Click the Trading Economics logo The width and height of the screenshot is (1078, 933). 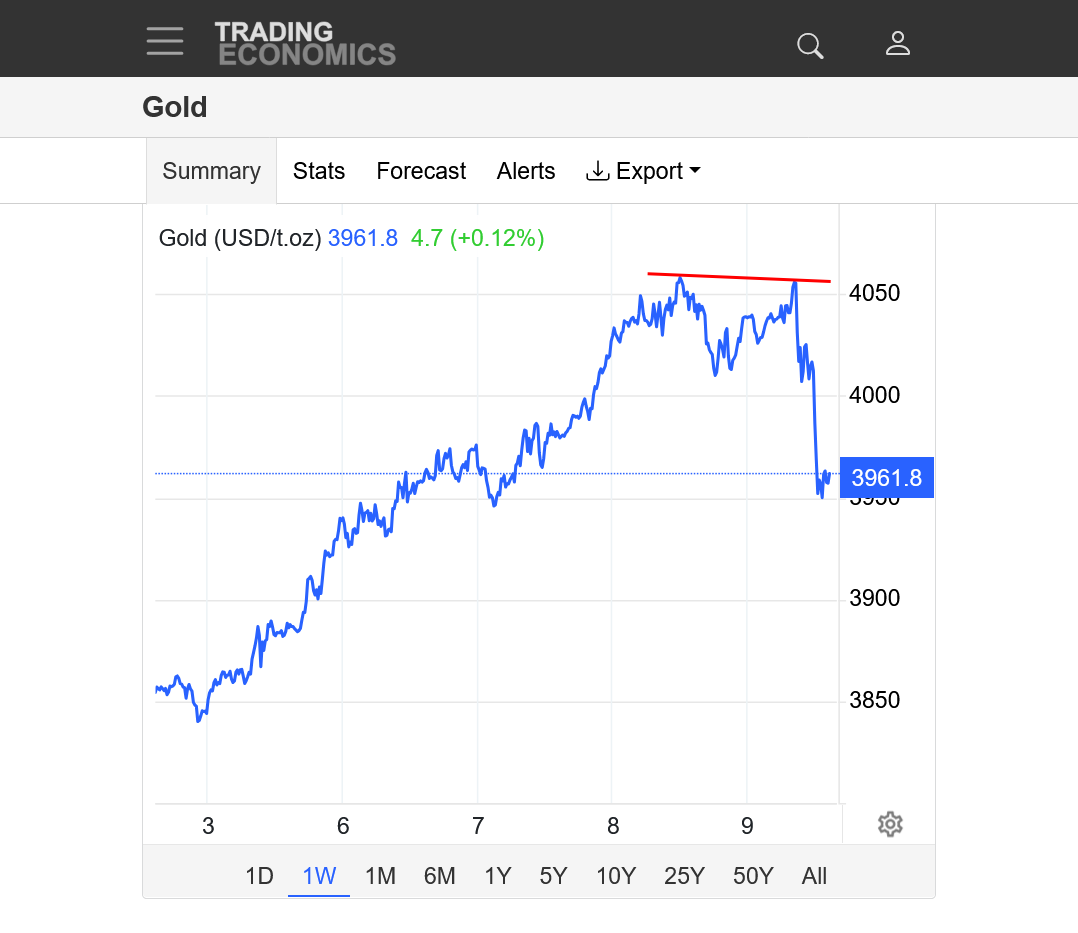305,44
